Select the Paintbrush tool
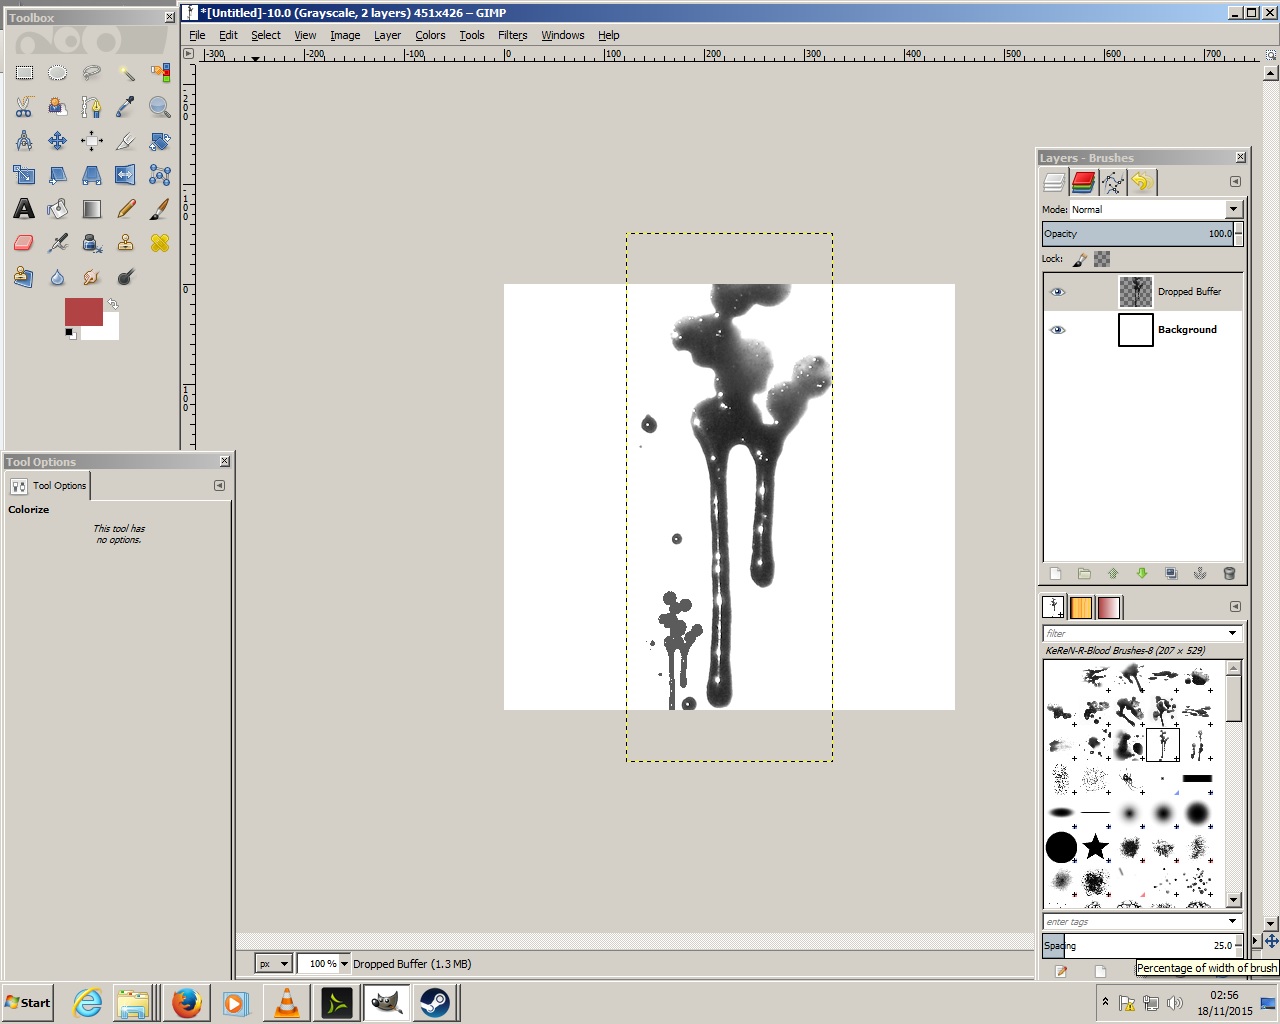Image resolution: width=1280 pixels, height=1024 pixels. click(160, 209)
